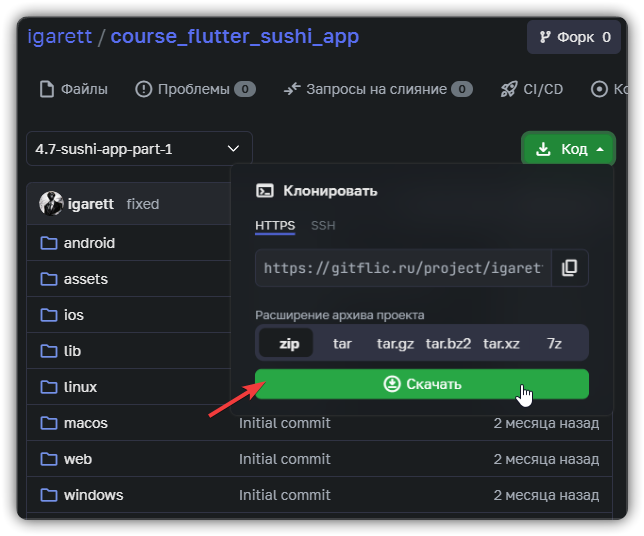Click the igarett user avatar
The width and height of the screenshot is (644, 536).
pos(51,204)
